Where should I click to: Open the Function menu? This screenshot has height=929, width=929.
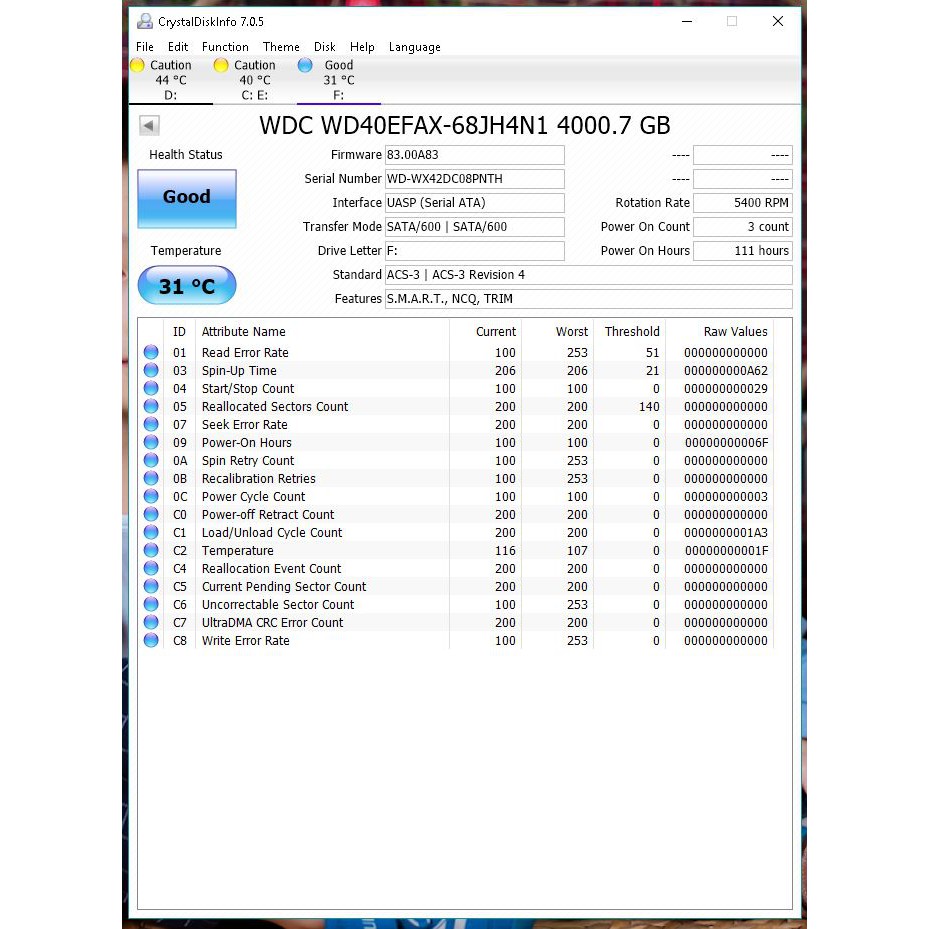click(x=224, y=46)
